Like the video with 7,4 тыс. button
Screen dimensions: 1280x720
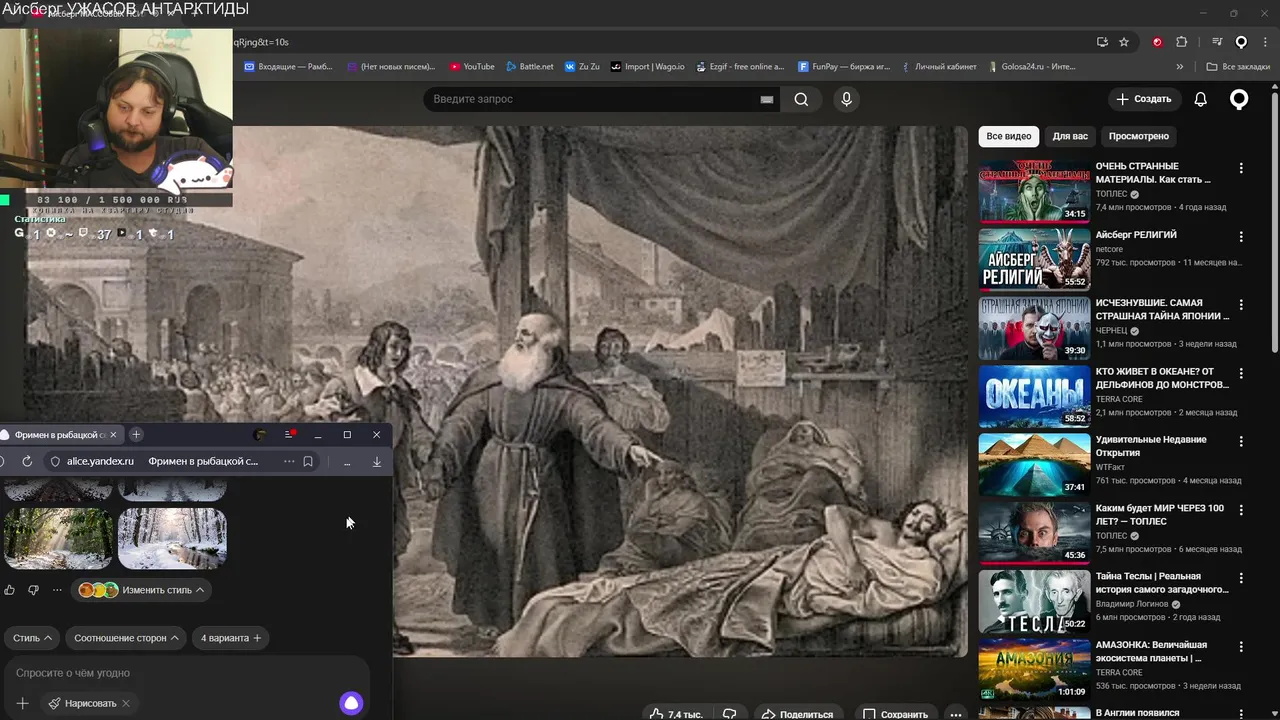[x=675, y=714]
